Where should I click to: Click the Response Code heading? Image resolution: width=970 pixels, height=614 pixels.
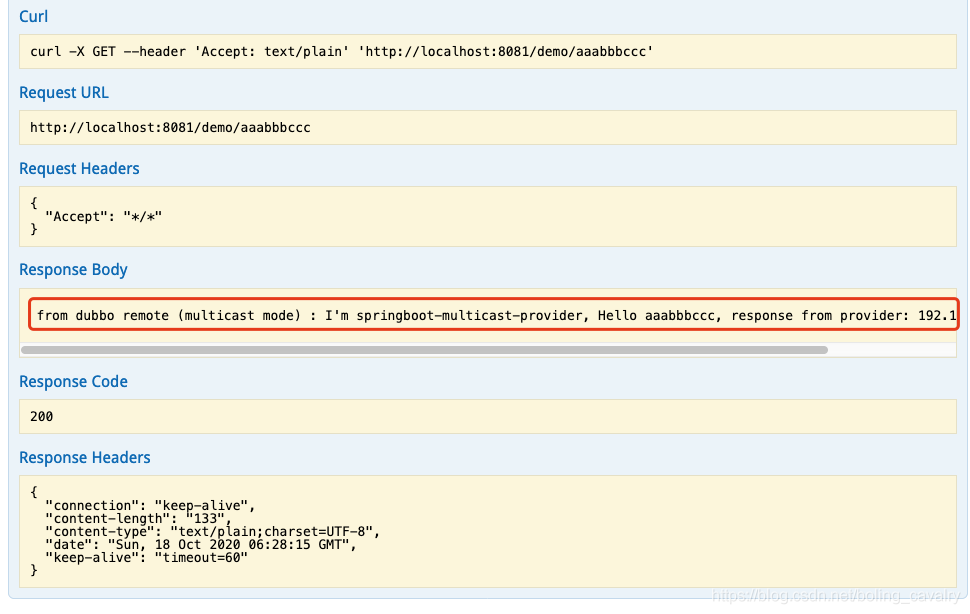click(73, 382)
